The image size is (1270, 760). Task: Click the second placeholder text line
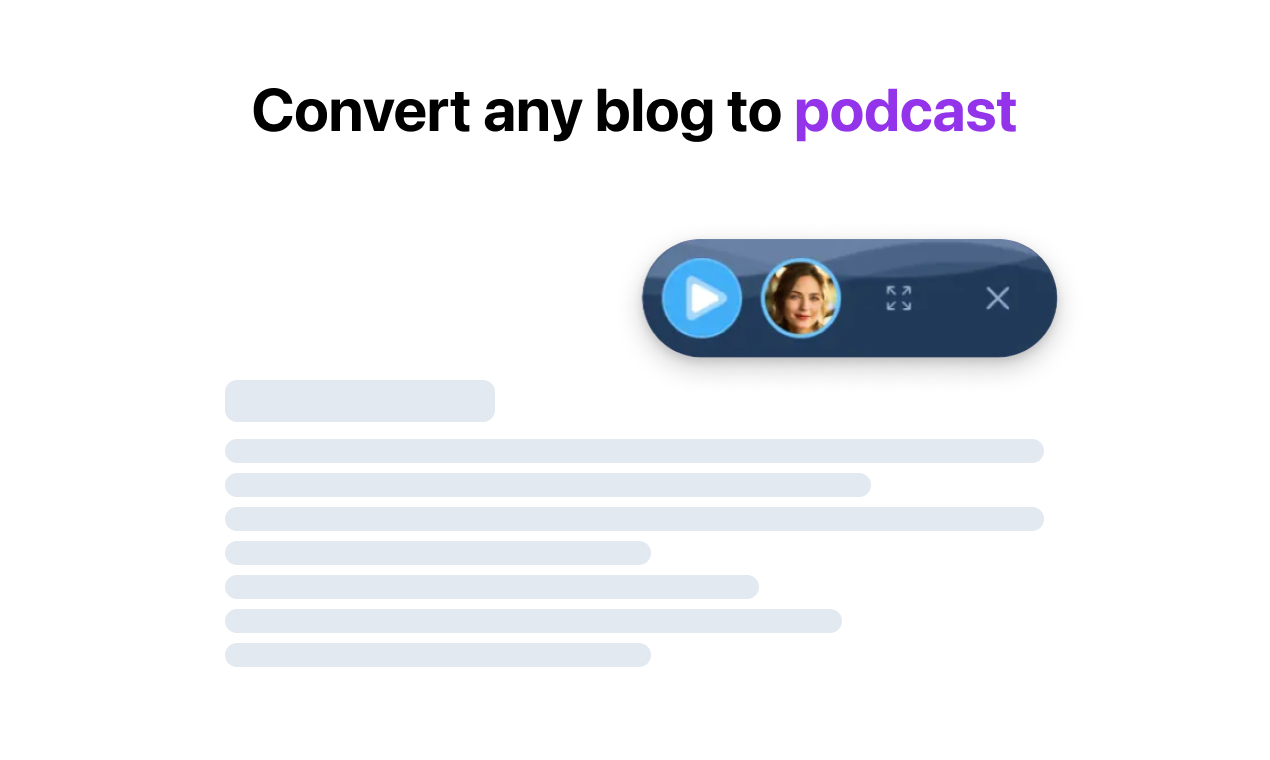(548, 485)
